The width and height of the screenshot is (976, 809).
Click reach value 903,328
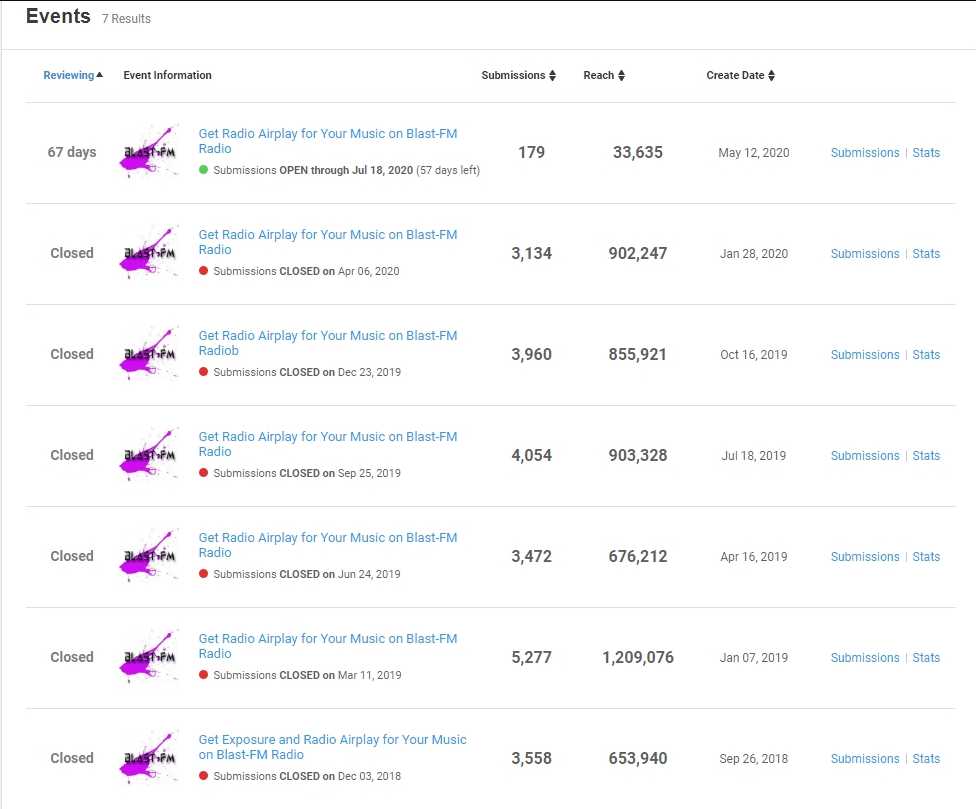[637, 455]
